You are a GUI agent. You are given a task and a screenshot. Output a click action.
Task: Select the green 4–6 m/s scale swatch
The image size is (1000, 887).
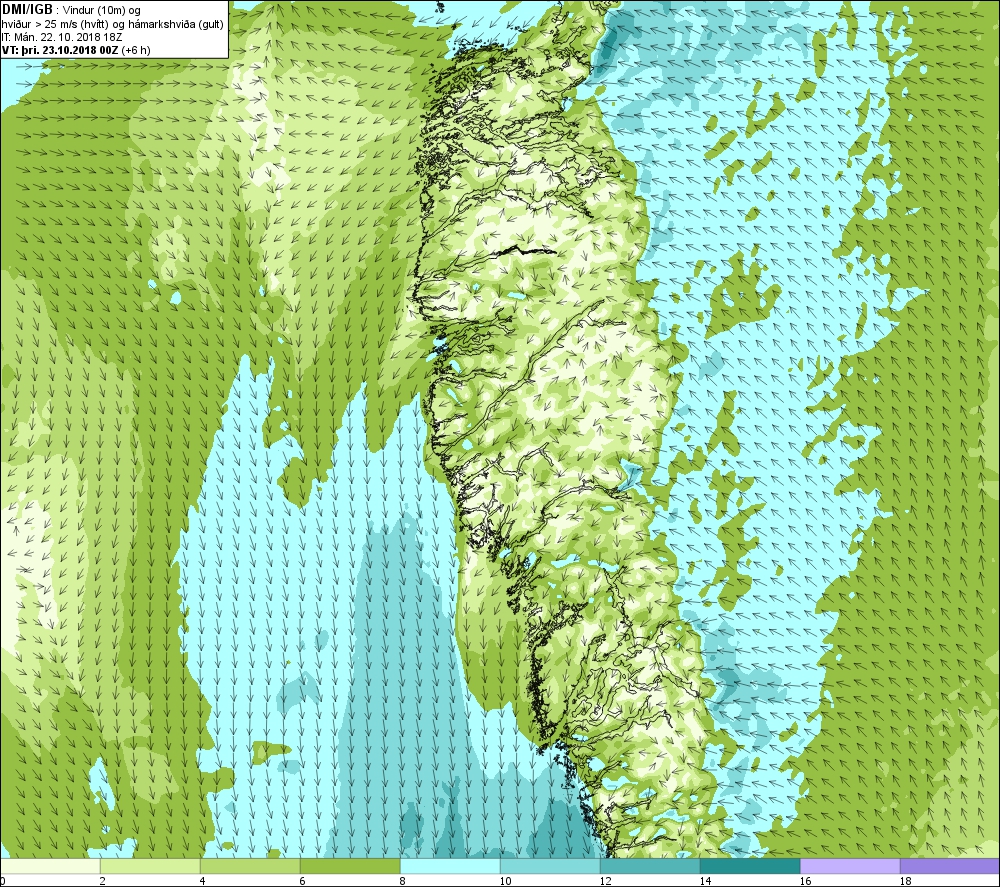coord(250,866)
